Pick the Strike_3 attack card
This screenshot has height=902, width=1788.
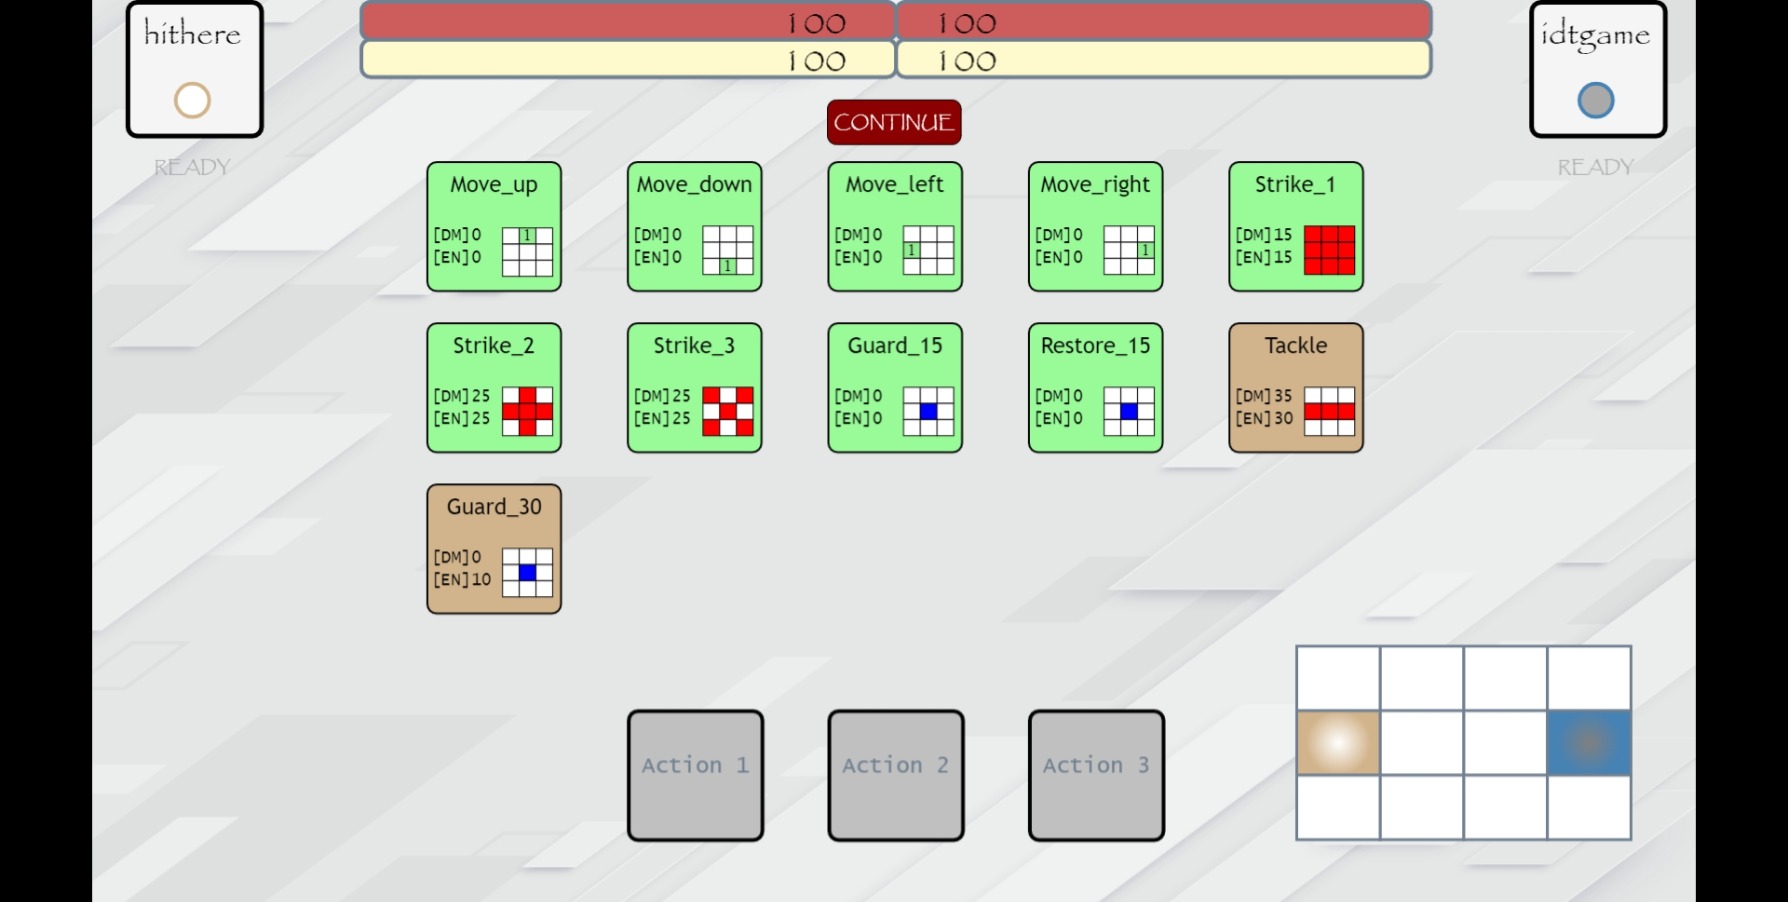pos(694,388)
